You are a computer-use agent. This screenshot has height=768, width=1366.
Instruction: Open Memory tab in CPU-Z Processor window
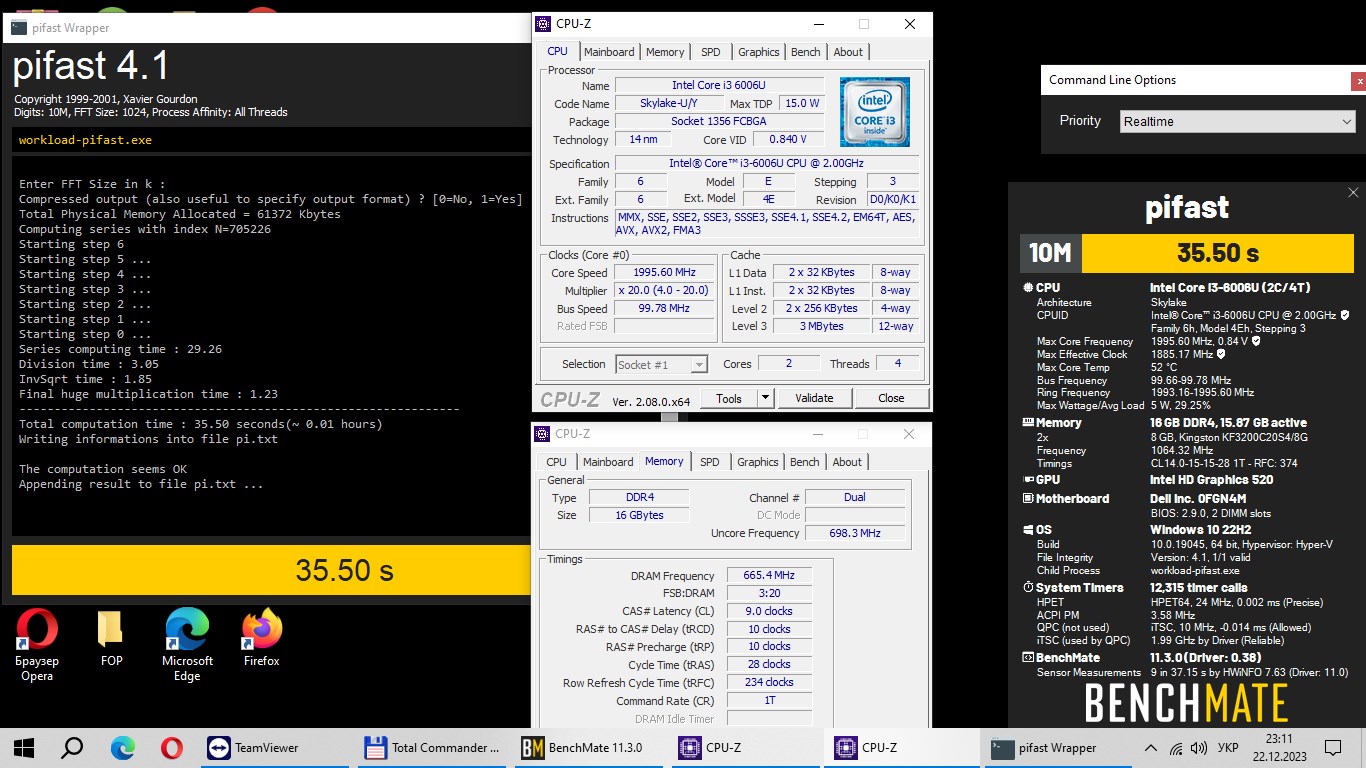(x=665, y=52)
